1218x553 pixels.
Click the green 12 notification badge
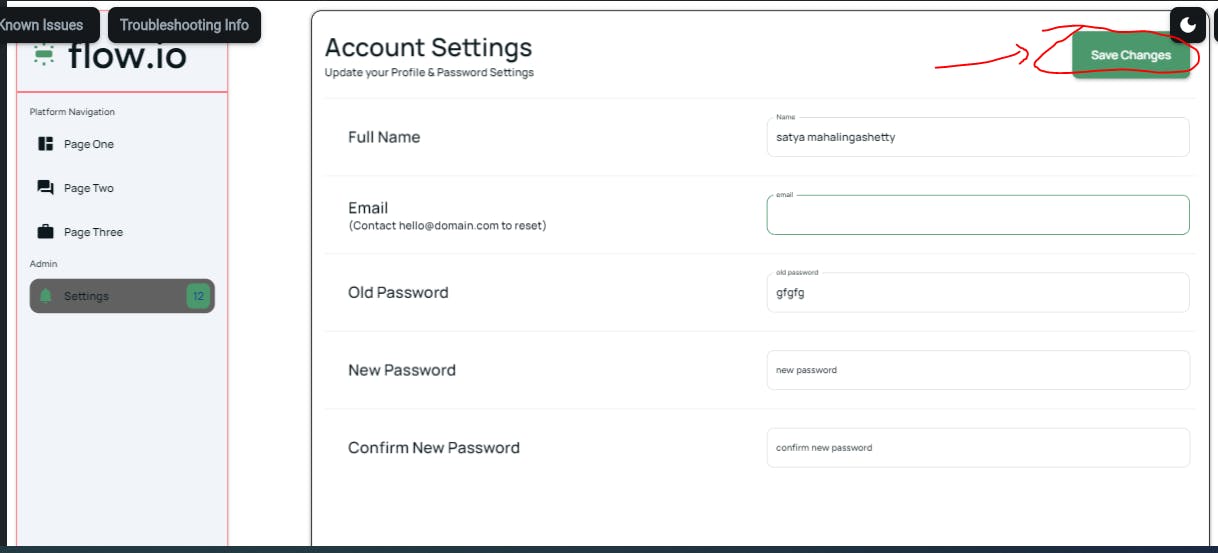click(197, 296)
